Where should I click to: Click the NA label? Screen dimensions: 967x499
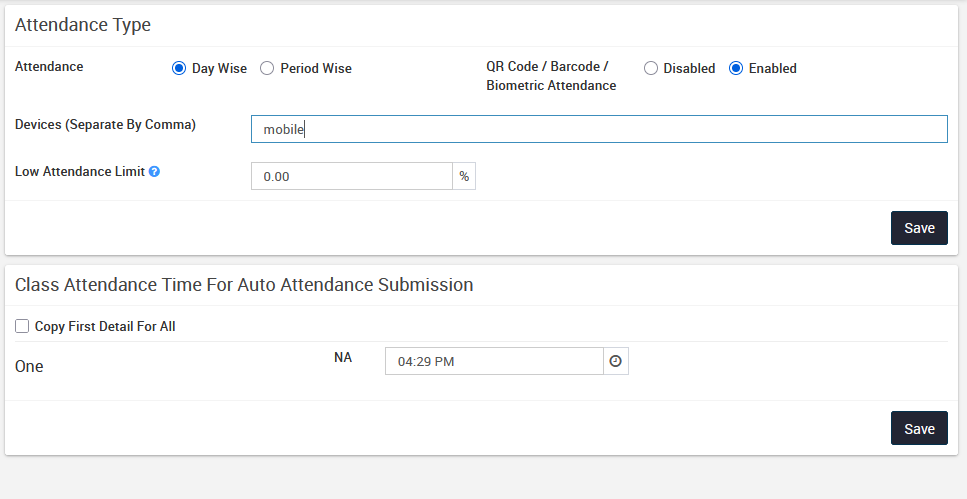342,357
